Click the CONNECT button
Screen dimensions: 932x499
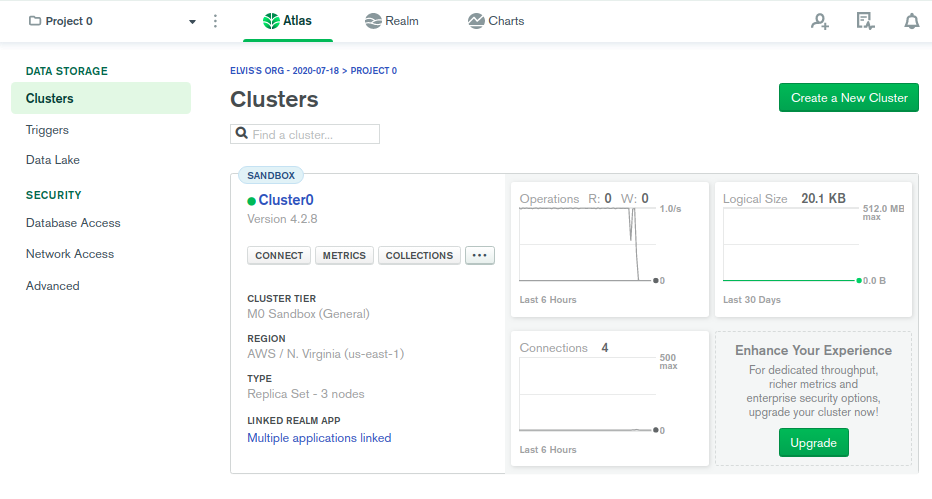point(279,255)
